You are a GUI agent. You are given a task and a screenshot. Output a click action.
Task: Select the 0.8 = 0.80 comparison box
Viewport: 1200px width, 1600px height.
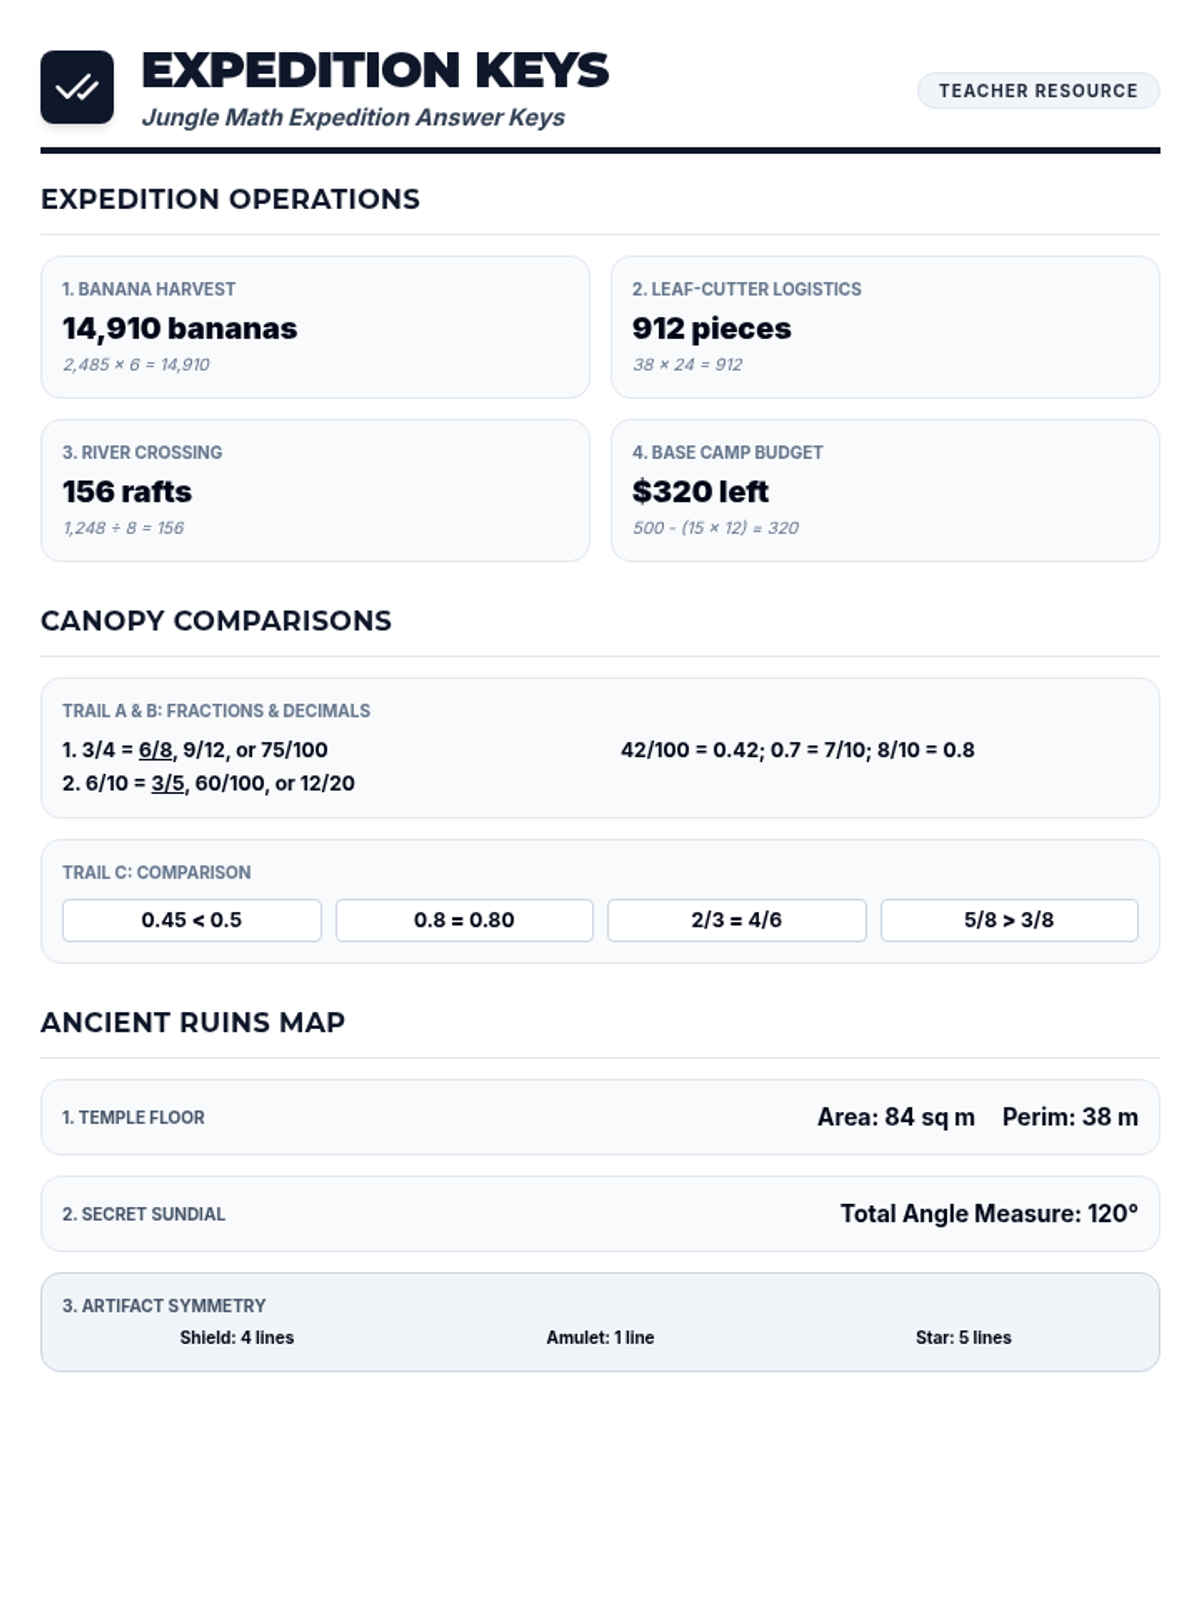point(464,920)
